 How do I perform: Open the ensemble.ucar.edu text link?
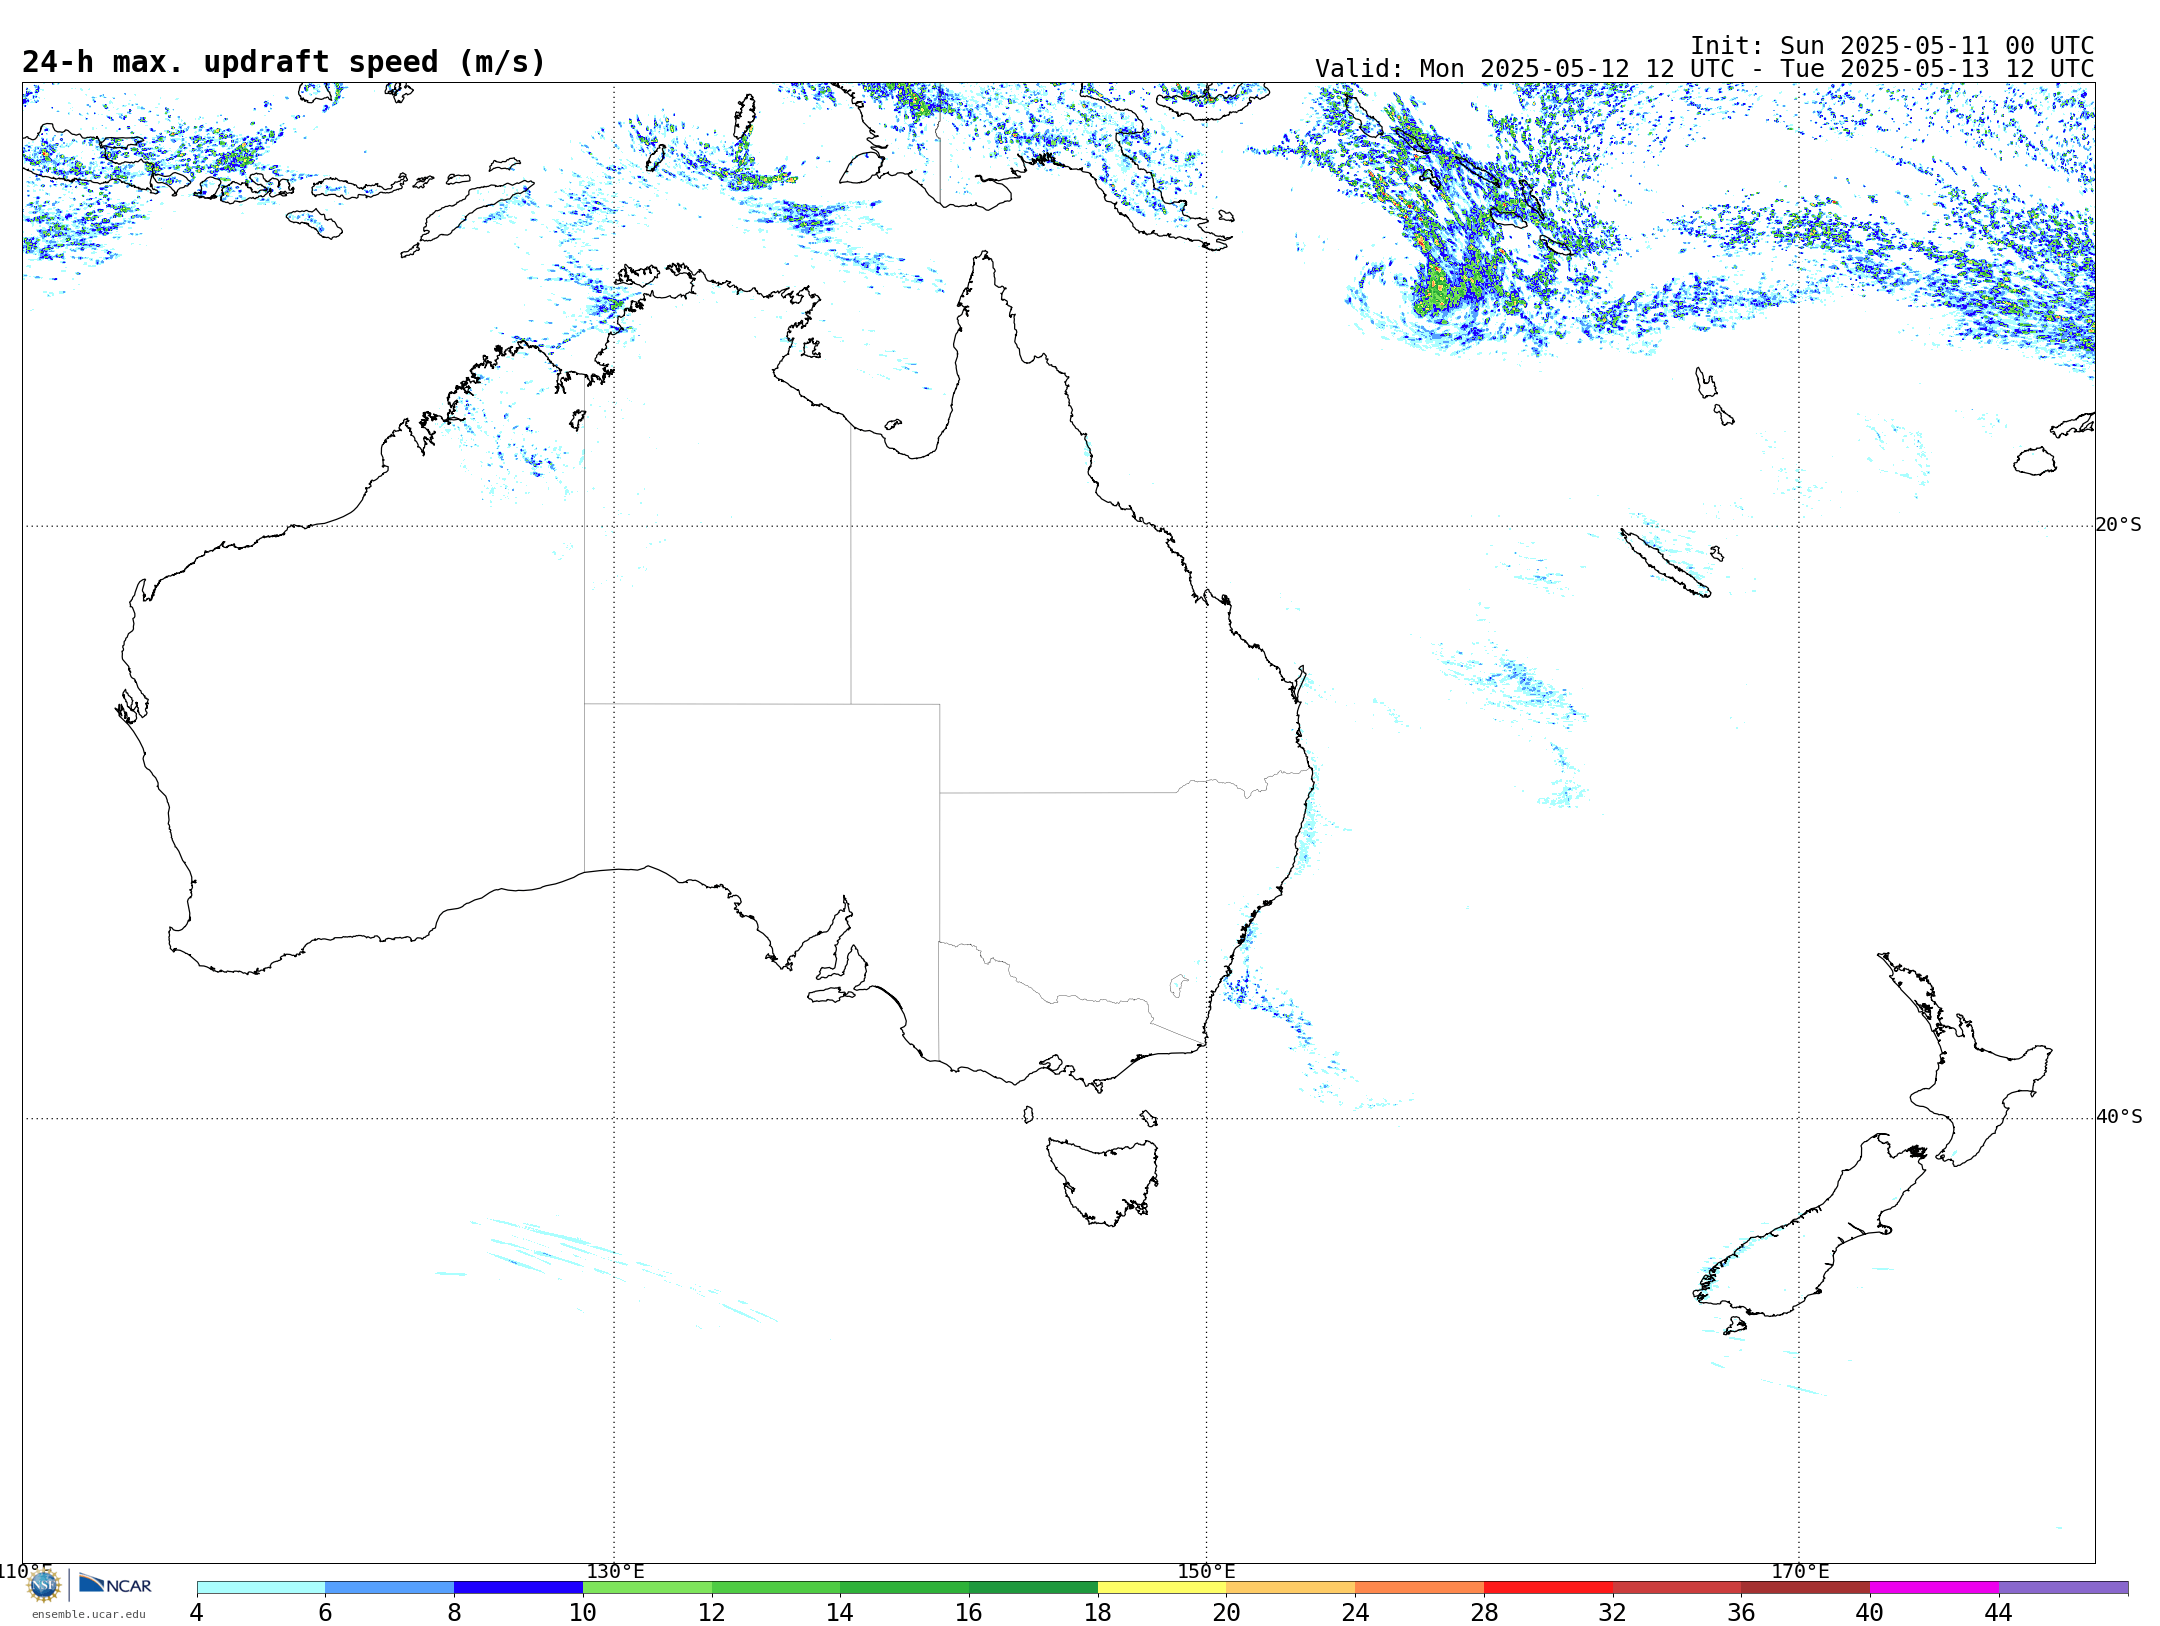pos(89,1614)
